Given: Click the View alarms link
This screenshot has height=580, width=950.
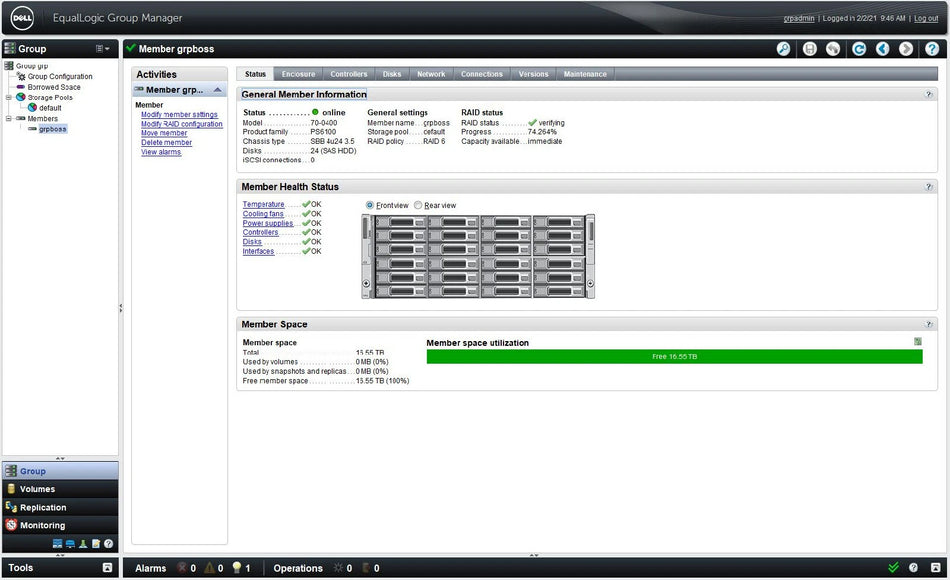Looking at the screenshot, I should pyautogui.click(x=161, y=152).
